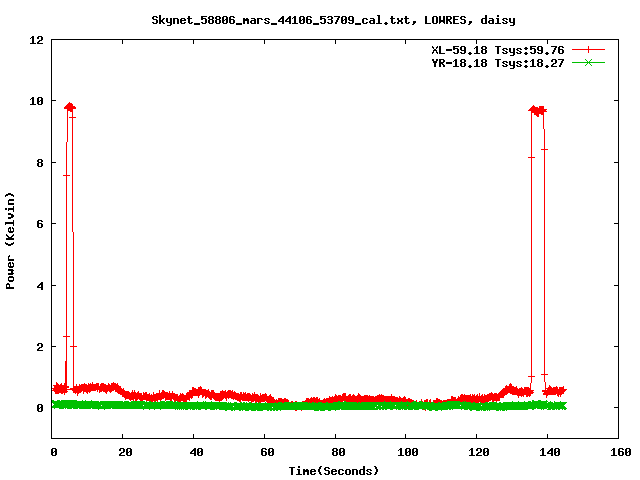The width and height of the screenshot is (640, 480).
Task: Click x-axis tick label 20
Action: pyautogui.click(x=125, y=452)
